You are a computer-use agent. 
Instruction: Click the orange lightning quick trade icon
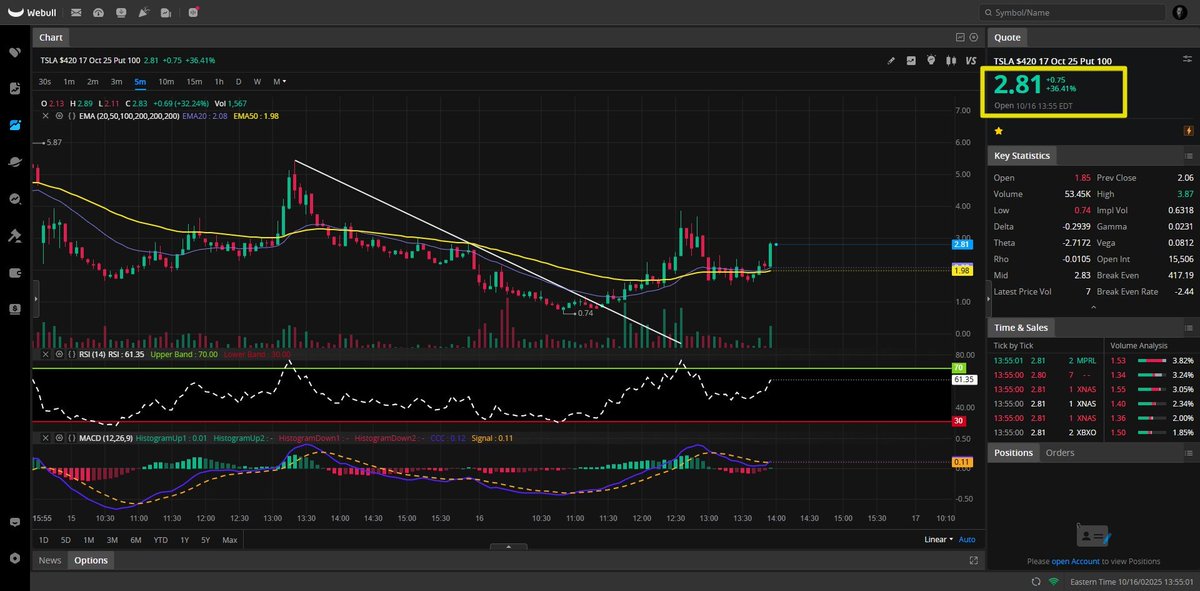[1188, 131]
